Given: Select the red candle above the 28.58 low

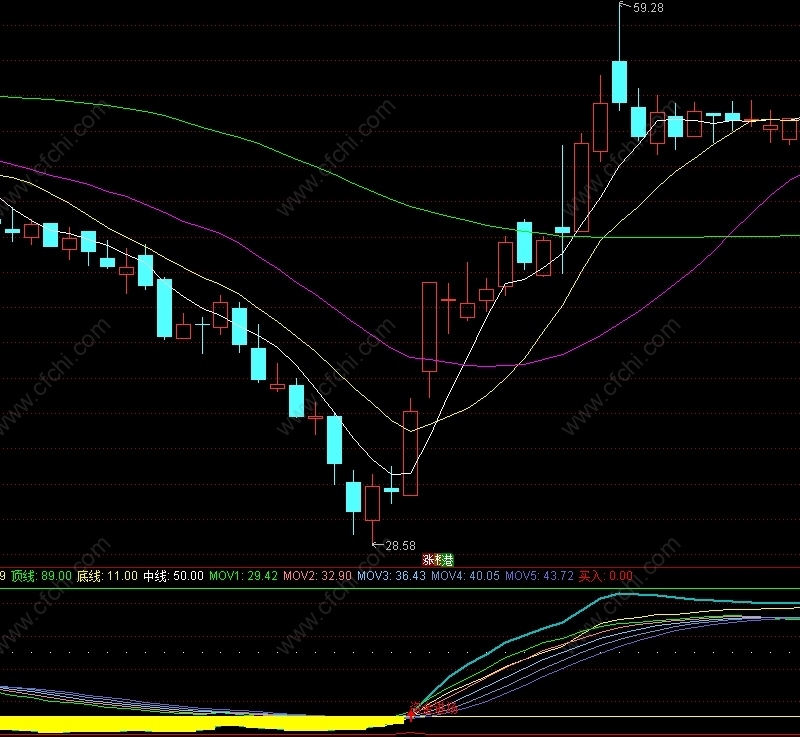Looking at the screenshot, I should [372, 503].
